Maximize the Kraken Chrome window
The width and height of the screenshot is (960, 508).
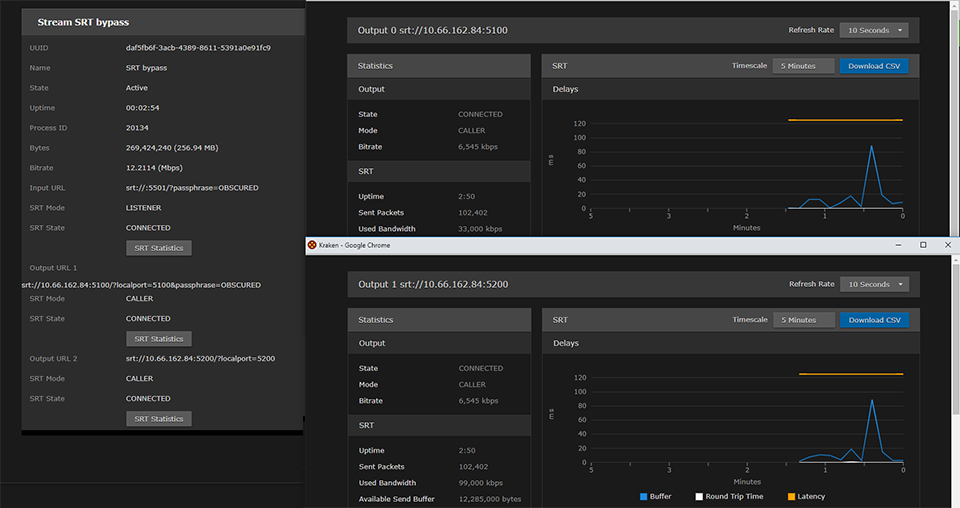[x=922, y=245]
